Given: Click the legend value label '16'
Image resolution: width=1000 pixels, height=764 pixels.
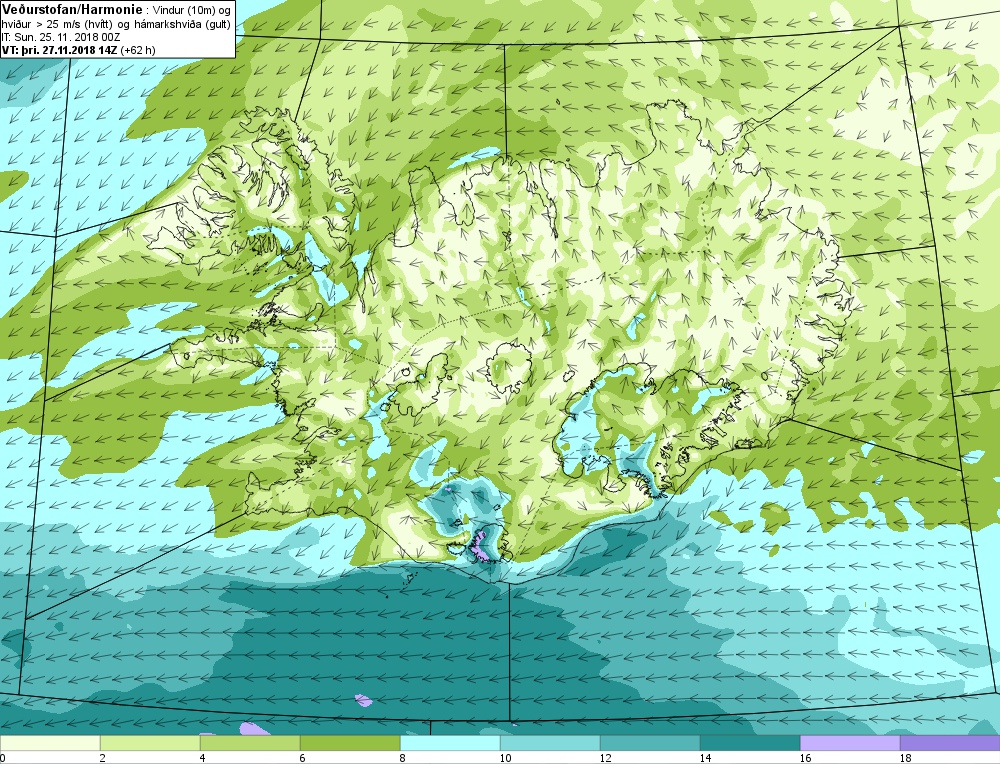Looking at the screenshot, I should click(x=805, y=758).
